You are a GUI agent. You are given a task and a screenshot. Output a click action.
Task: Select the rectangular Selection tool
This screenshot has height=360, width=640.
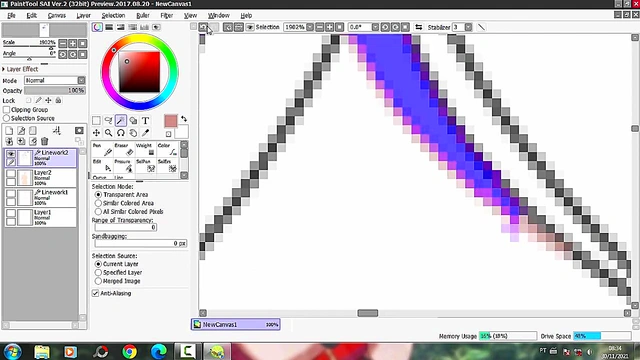(96, 120)
